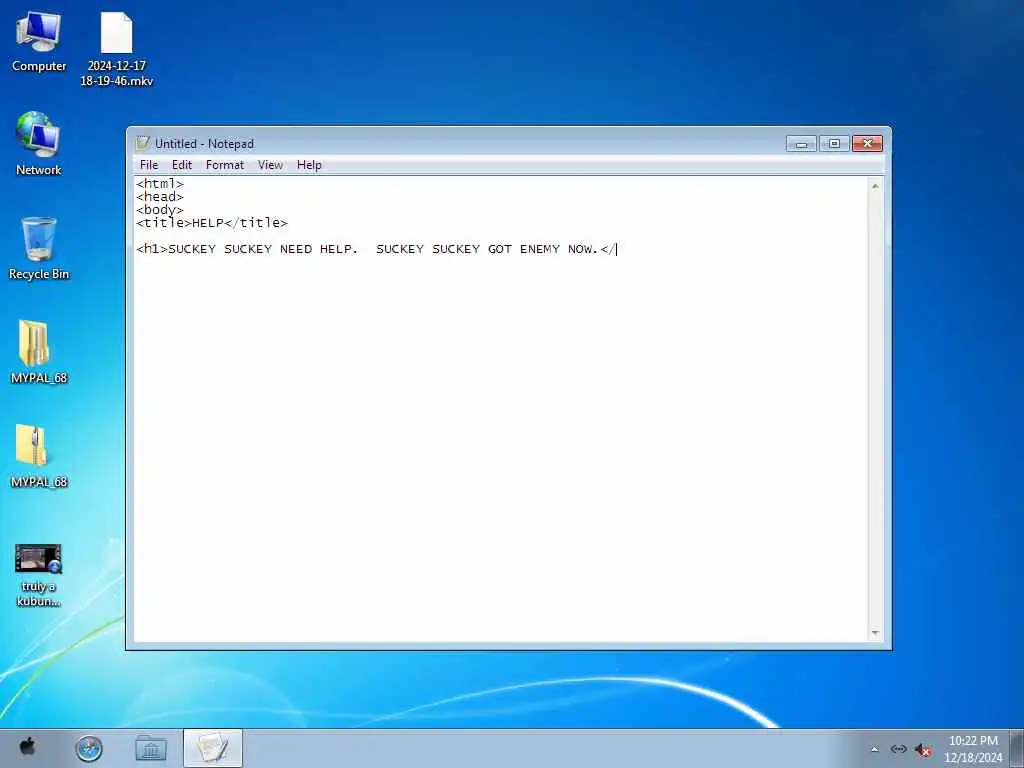Click the scrollbar up arrow
This screenshot has height=768, width=1024.
[875, 186]
